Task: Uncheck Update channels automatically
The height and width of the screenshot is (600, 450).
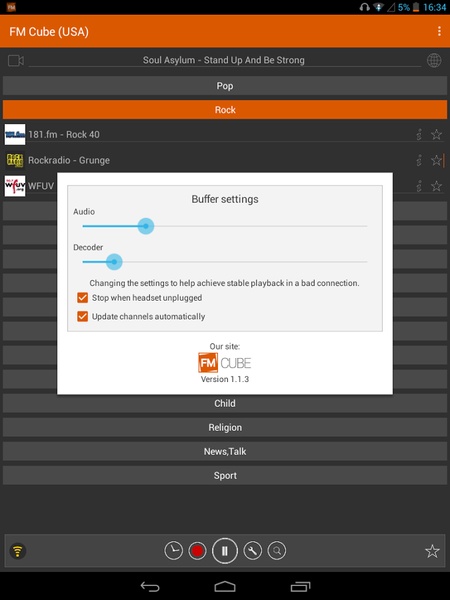Action: pos(82,316)
